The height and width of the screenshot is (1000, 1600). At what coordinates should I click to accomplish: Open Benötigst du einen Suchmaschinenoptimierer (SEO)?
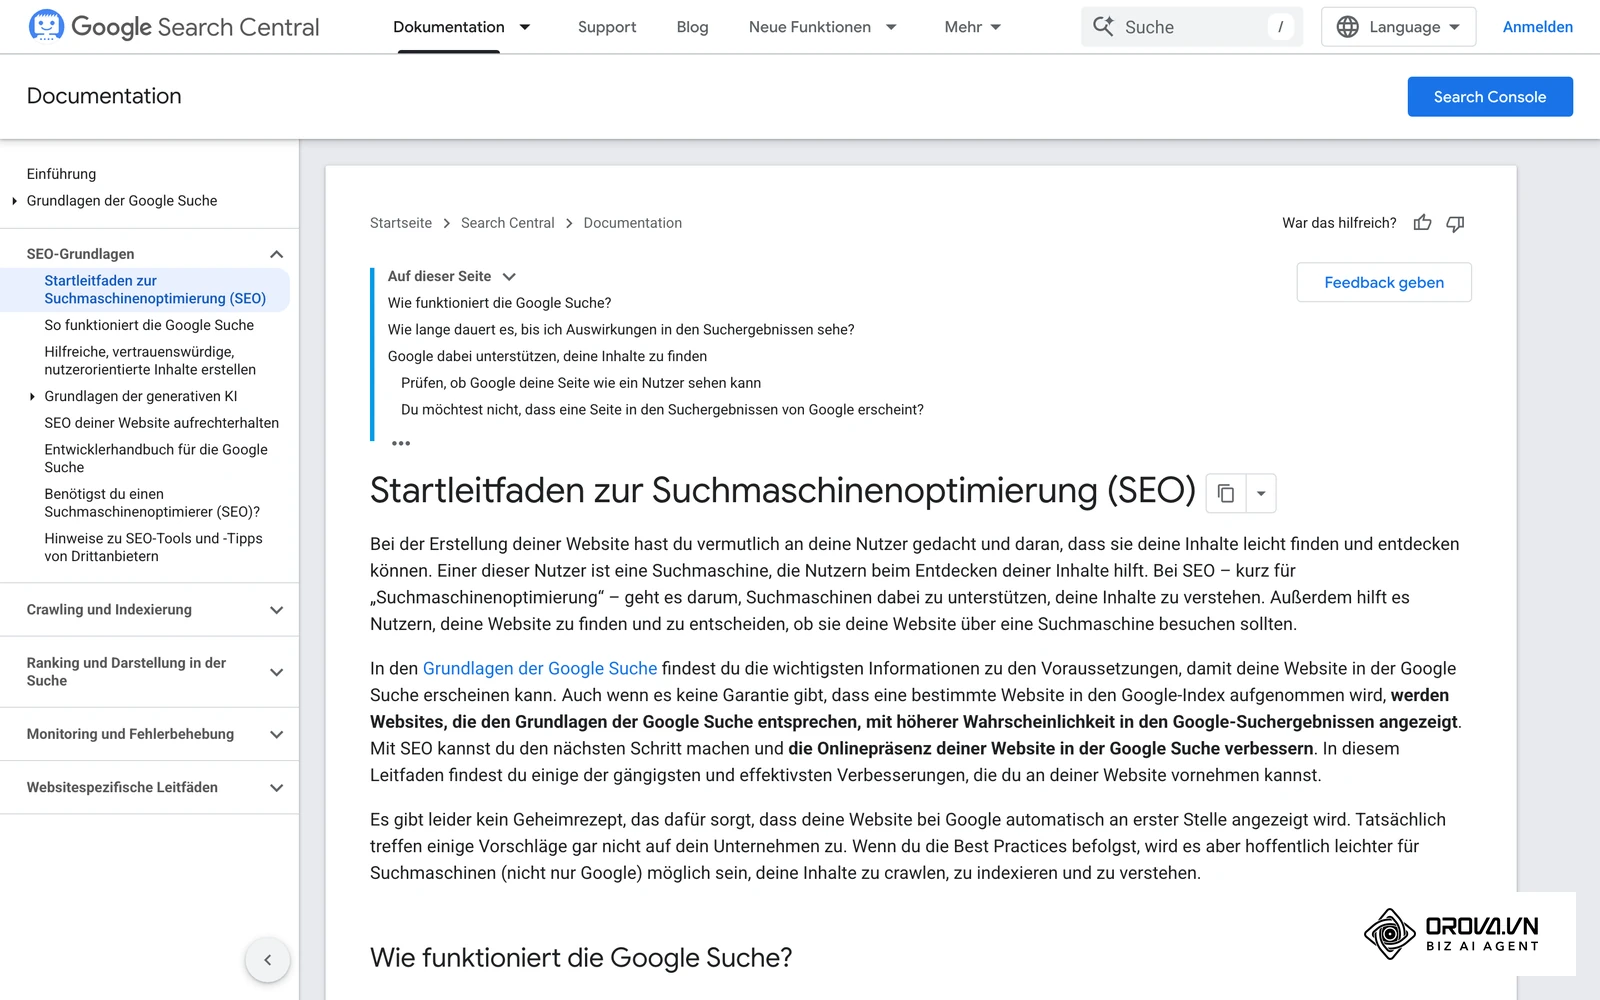point(152,503)
